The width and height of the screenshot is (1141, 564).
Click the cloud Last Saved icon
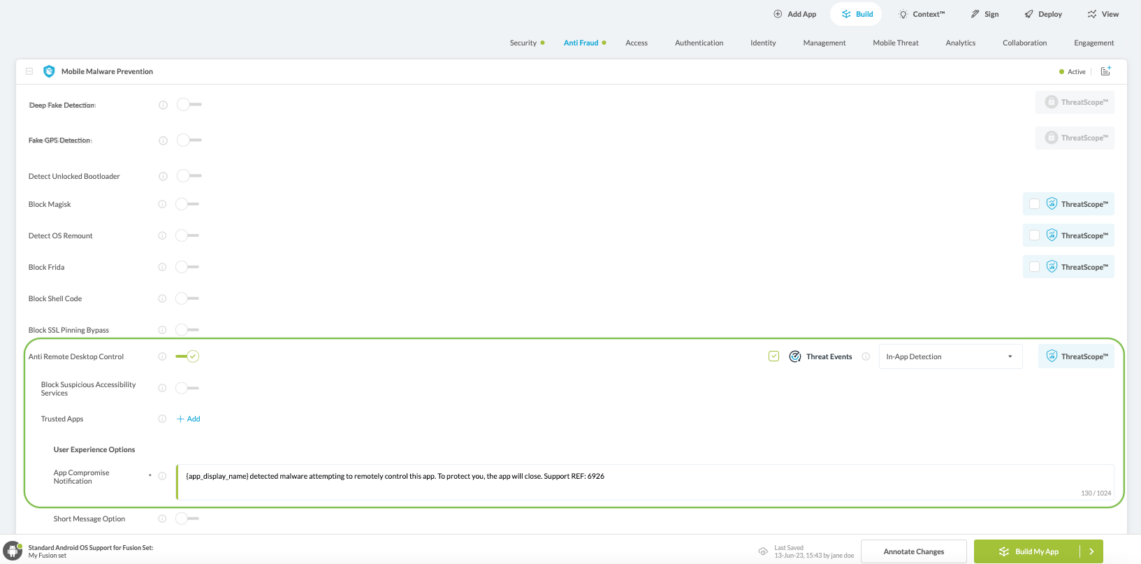click(x=763, y=551)
